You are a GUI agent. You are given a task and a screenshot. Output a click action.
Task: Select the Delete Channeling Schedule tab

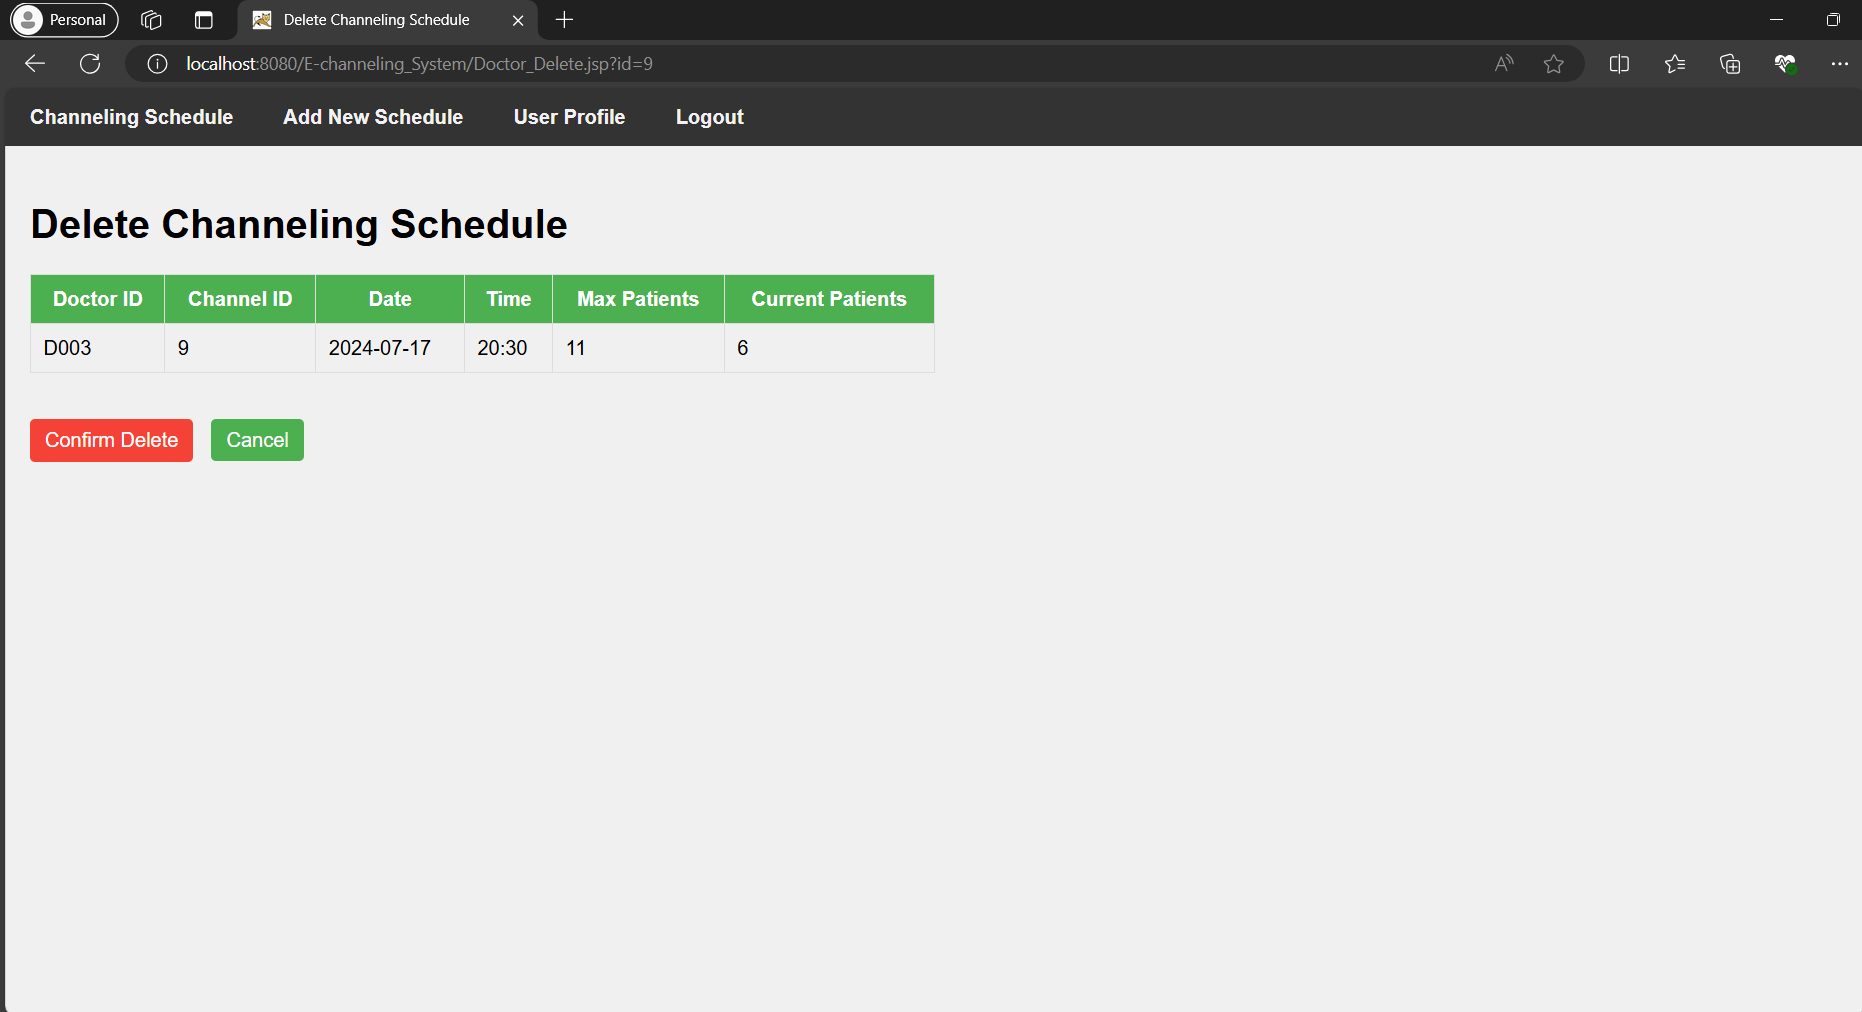388,20
